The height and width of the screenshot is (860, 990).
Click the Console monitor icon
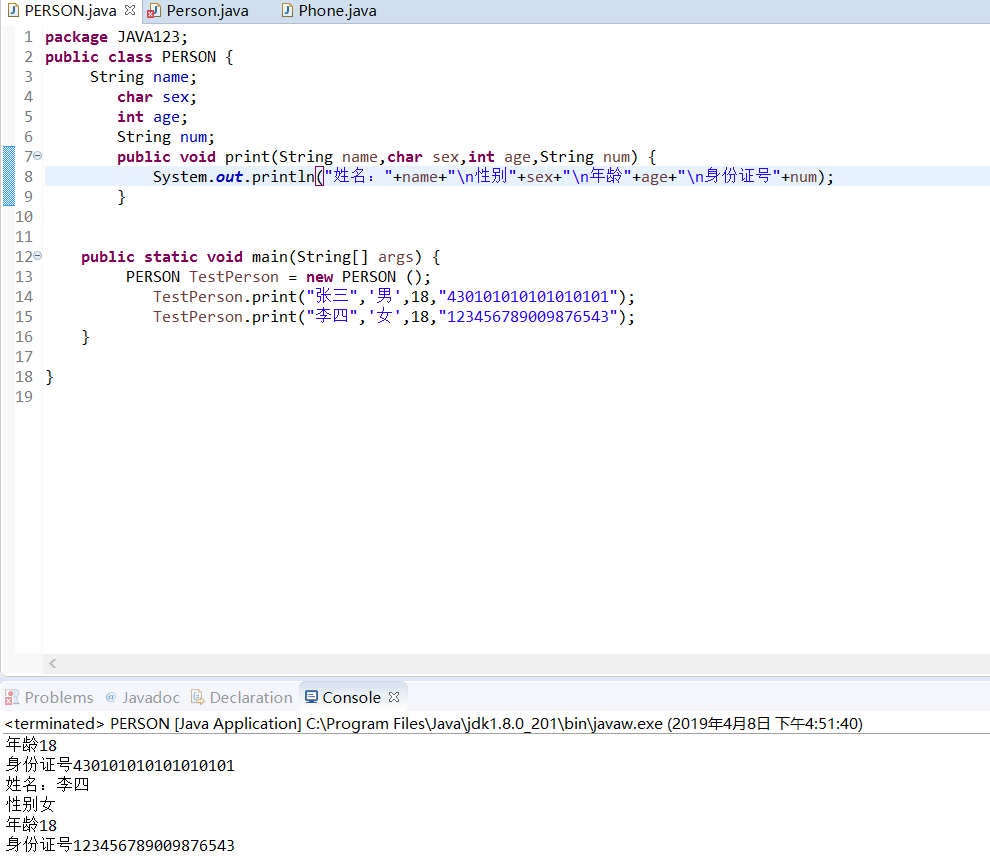311,696
